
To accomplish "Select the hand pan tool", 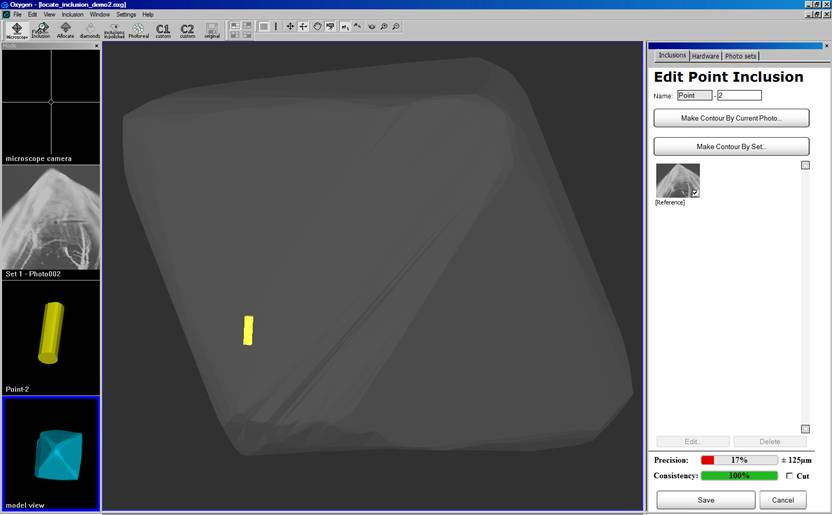I will point(317,26).
